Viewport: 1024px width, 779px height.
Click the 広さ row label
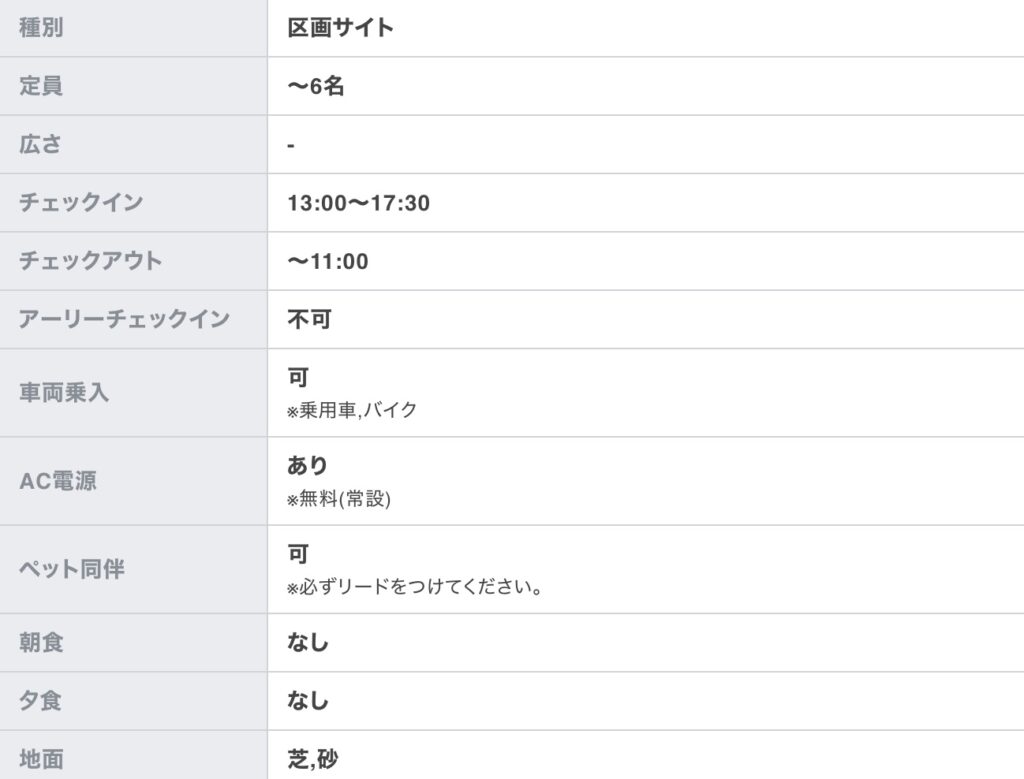(40, 144)
